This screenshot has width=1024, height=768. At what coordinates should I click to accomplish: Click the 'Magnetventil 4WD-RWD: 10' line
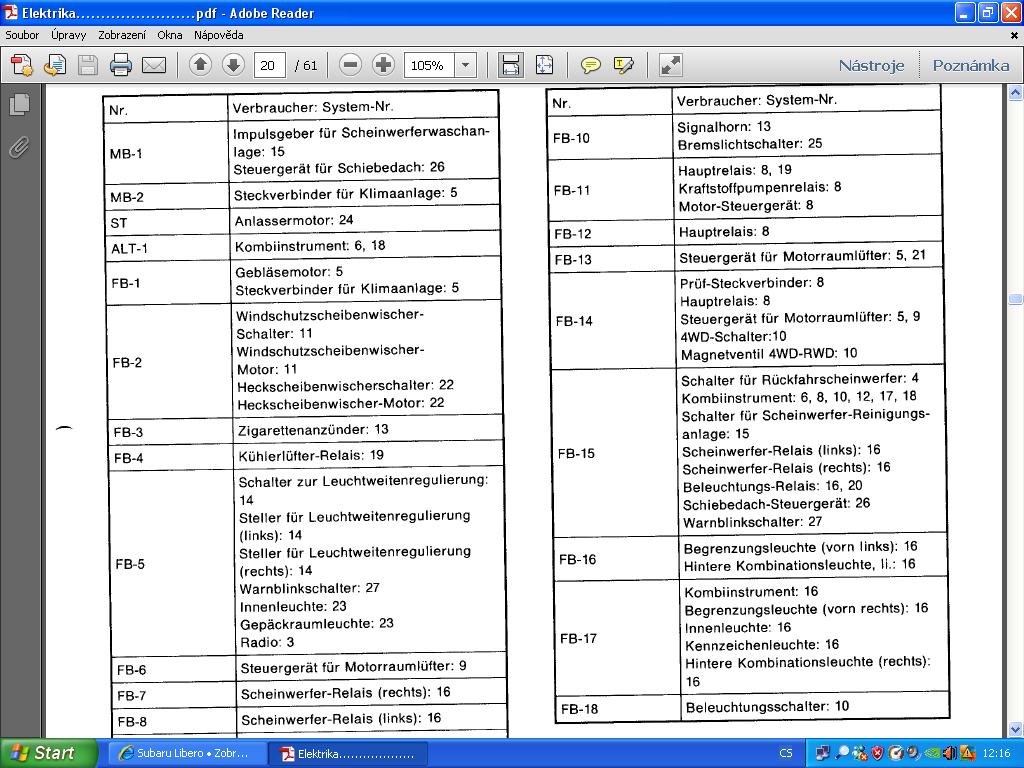(769, 354)
